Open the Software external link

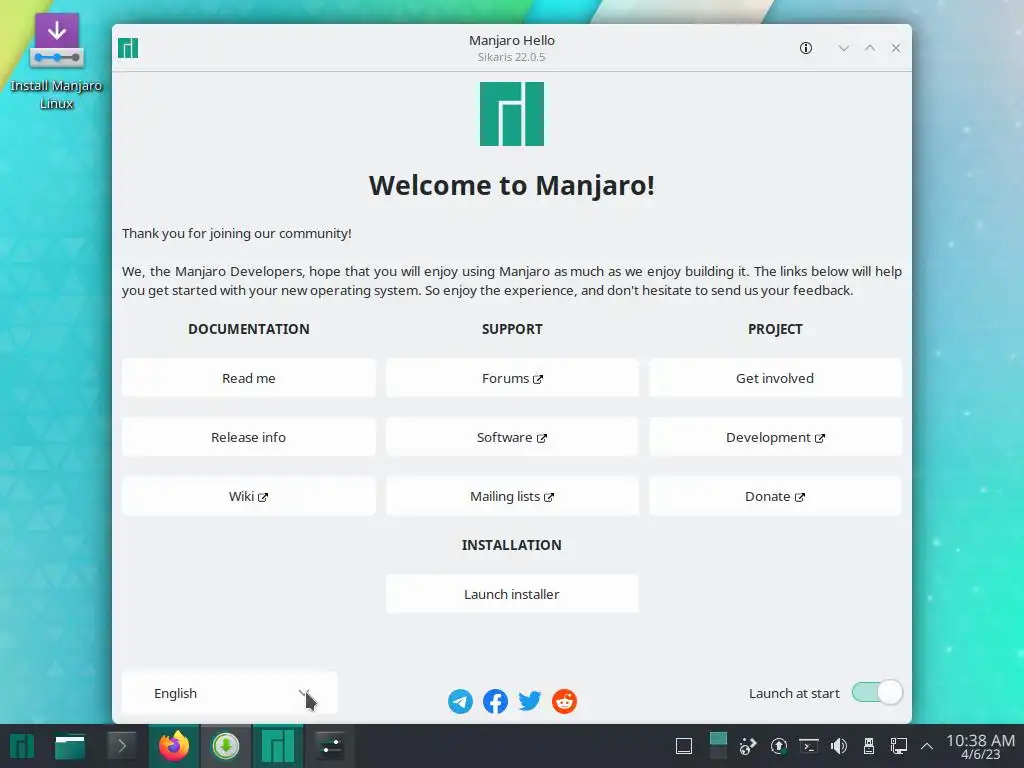512,438
